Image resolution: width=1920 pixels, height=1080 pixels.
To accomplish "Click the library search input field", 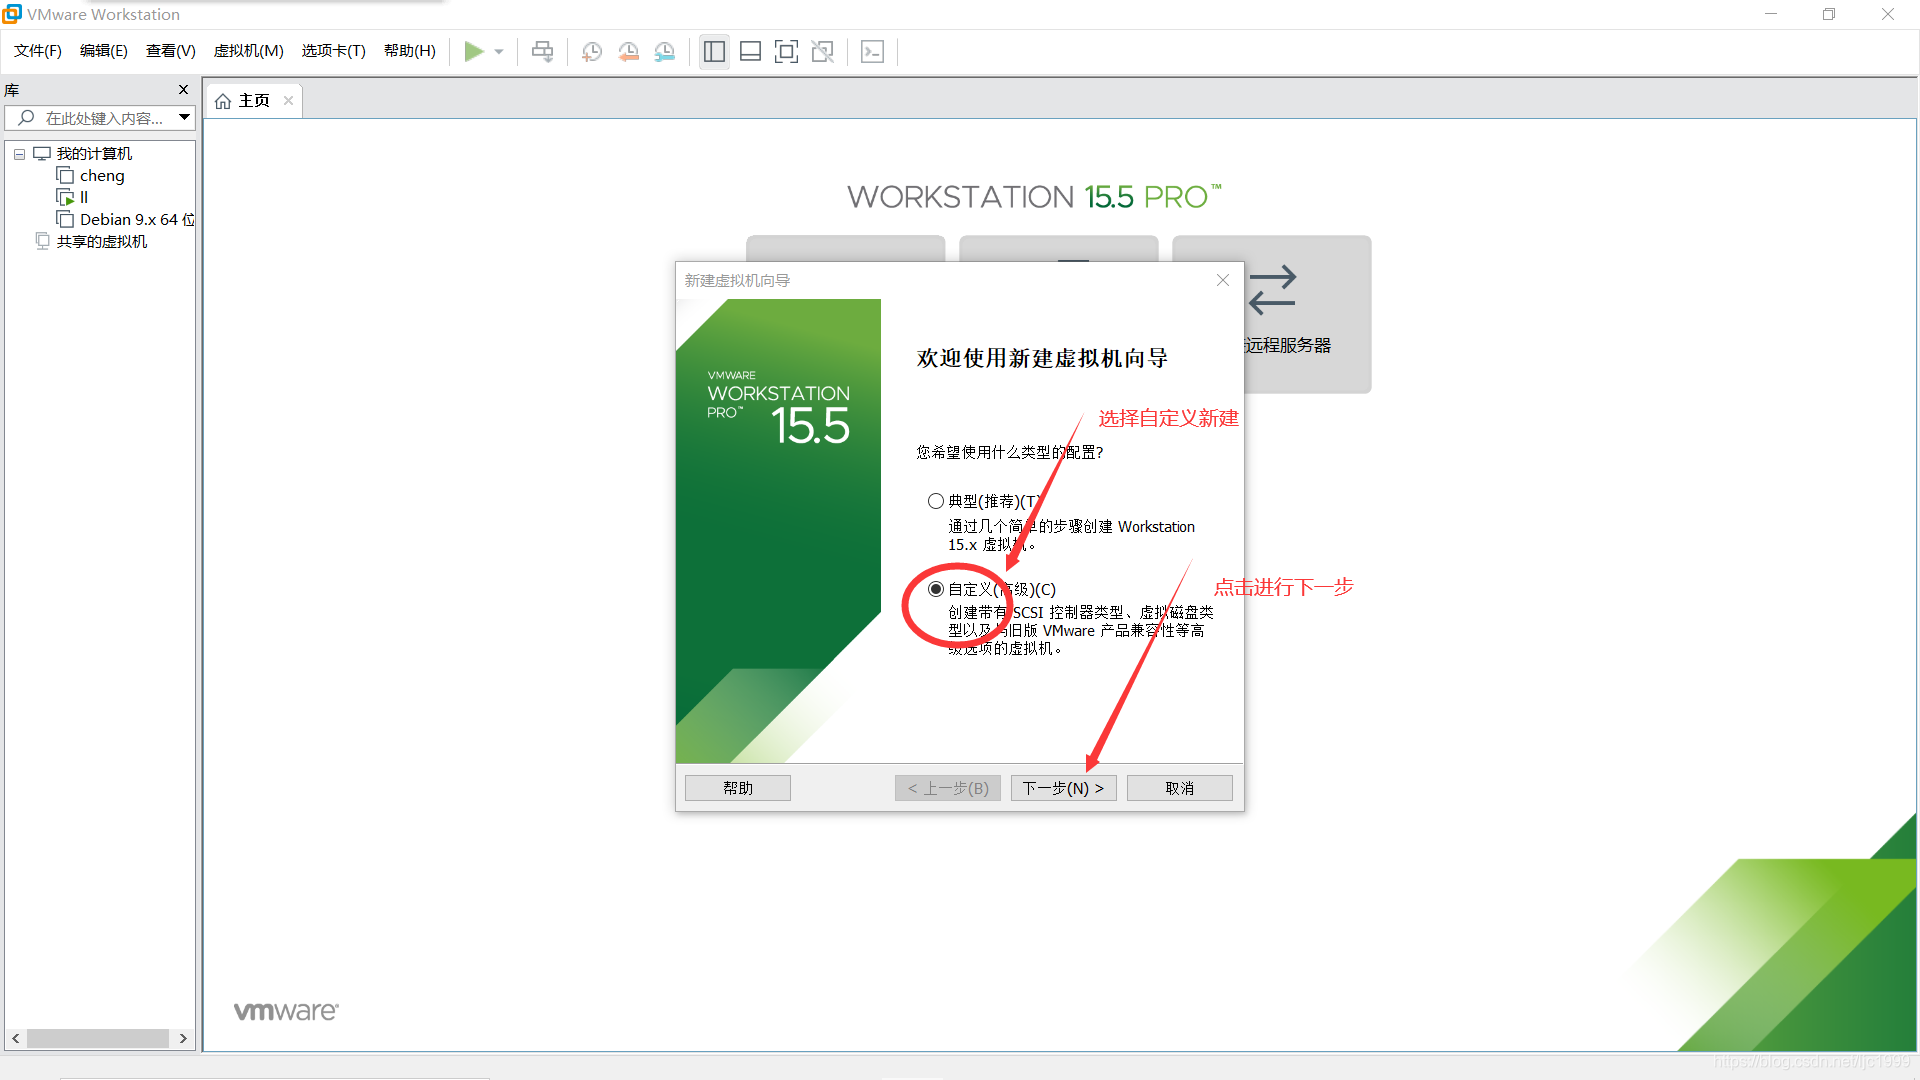I will click(x=100, y=118).
